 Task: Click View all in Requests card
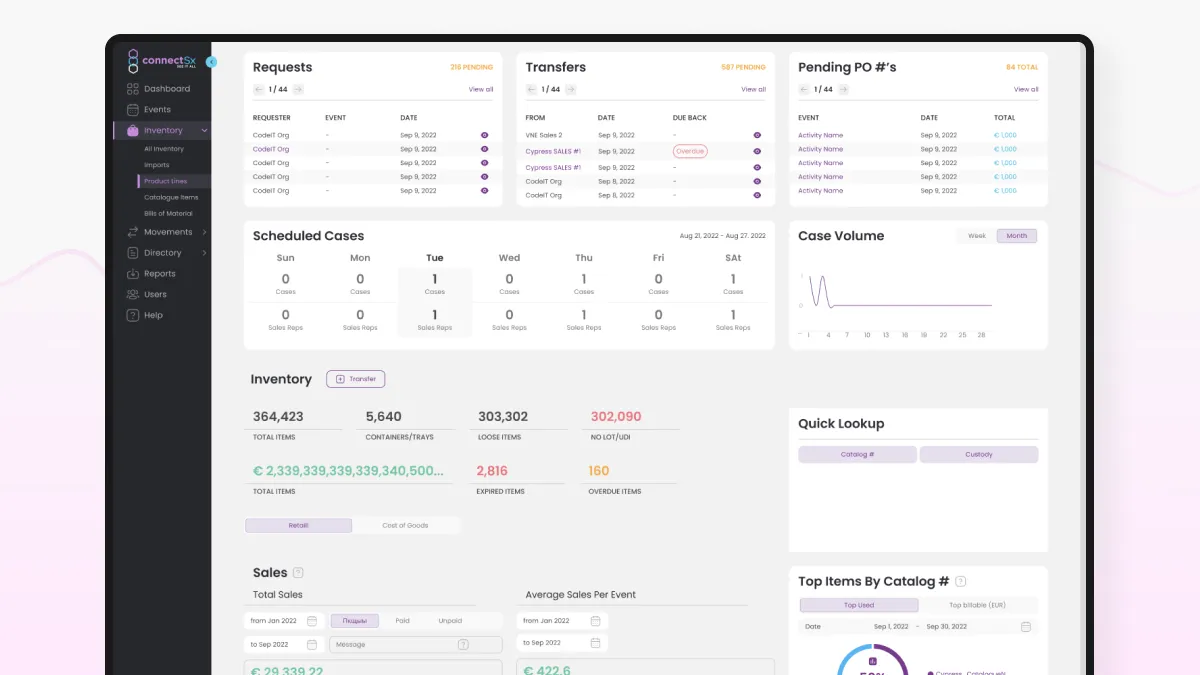481,89
